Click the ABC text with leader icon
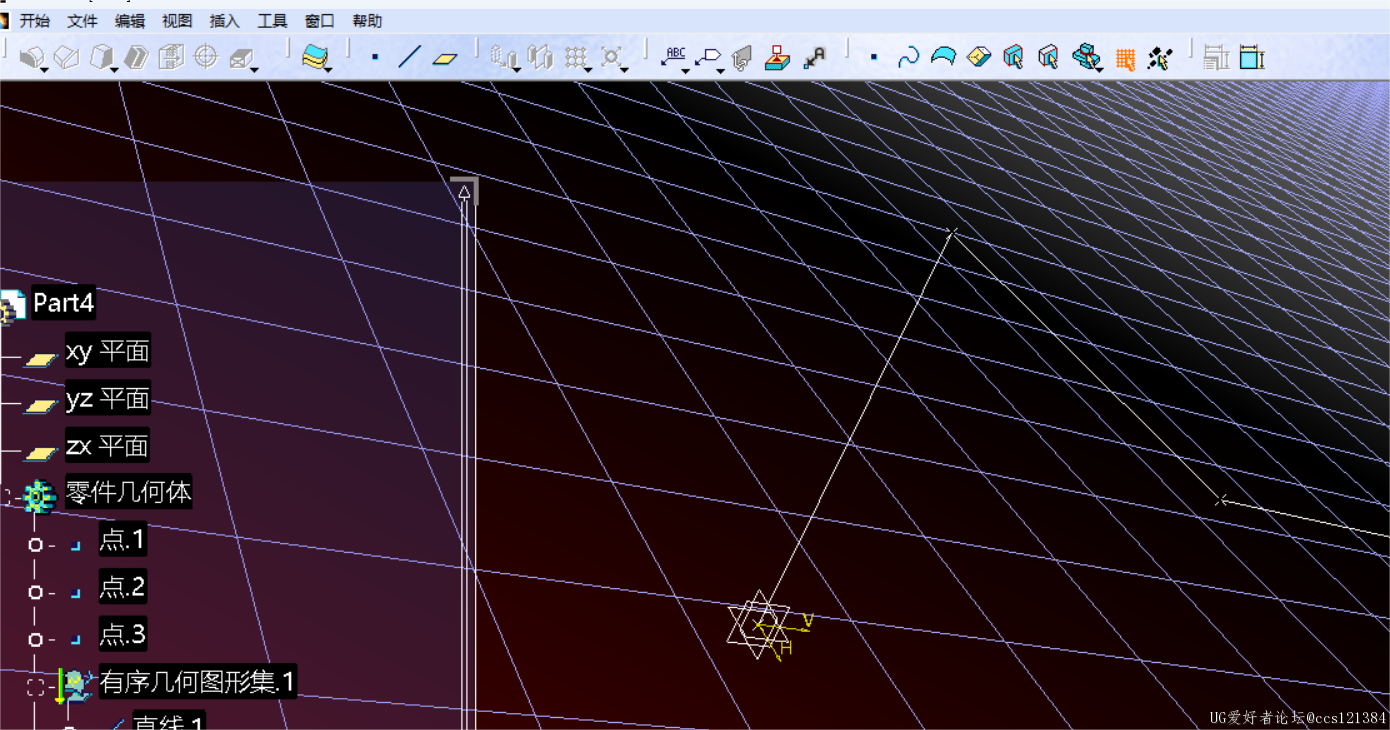1390x730 pixels. 675,56
